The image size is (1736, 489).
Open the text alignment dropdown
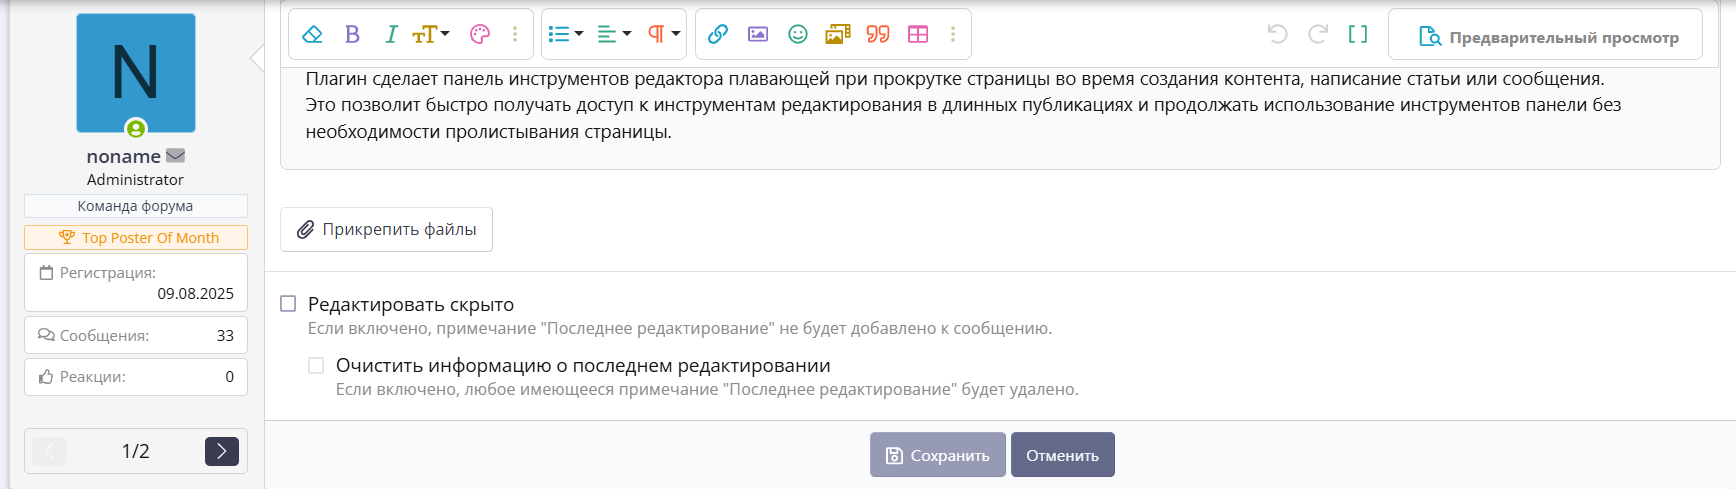point(614,34)
